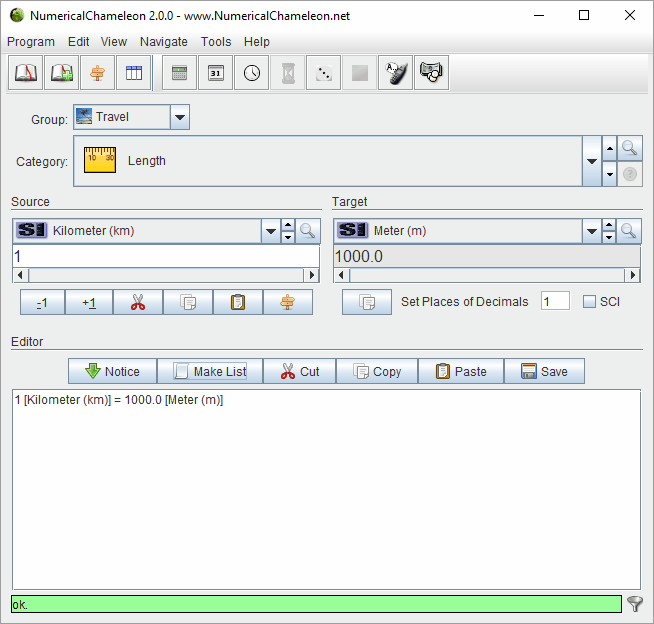This screenshot has height=624, width=654.
Task: Click the Notice button
Action: pyautogui.click(x=113, y=371)
